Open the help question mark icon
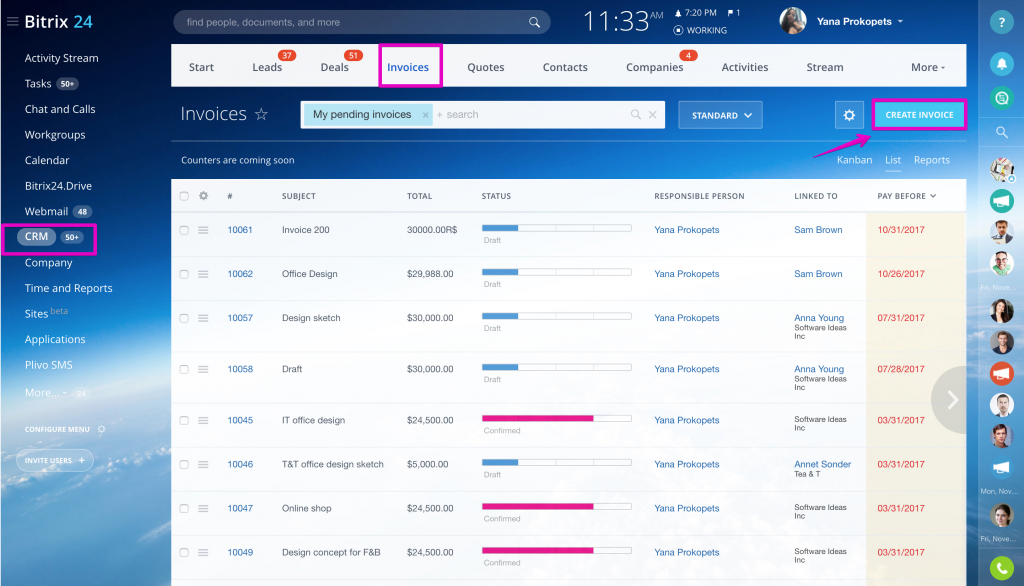This screenshot has height=586, width=1024. [1001, 22]
